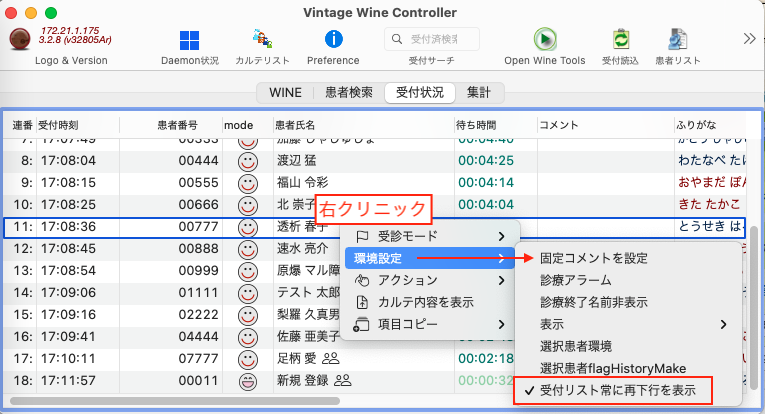Click the wine Logo & Version icon
This screenshot has width=765, height=414.
point(19,40)
